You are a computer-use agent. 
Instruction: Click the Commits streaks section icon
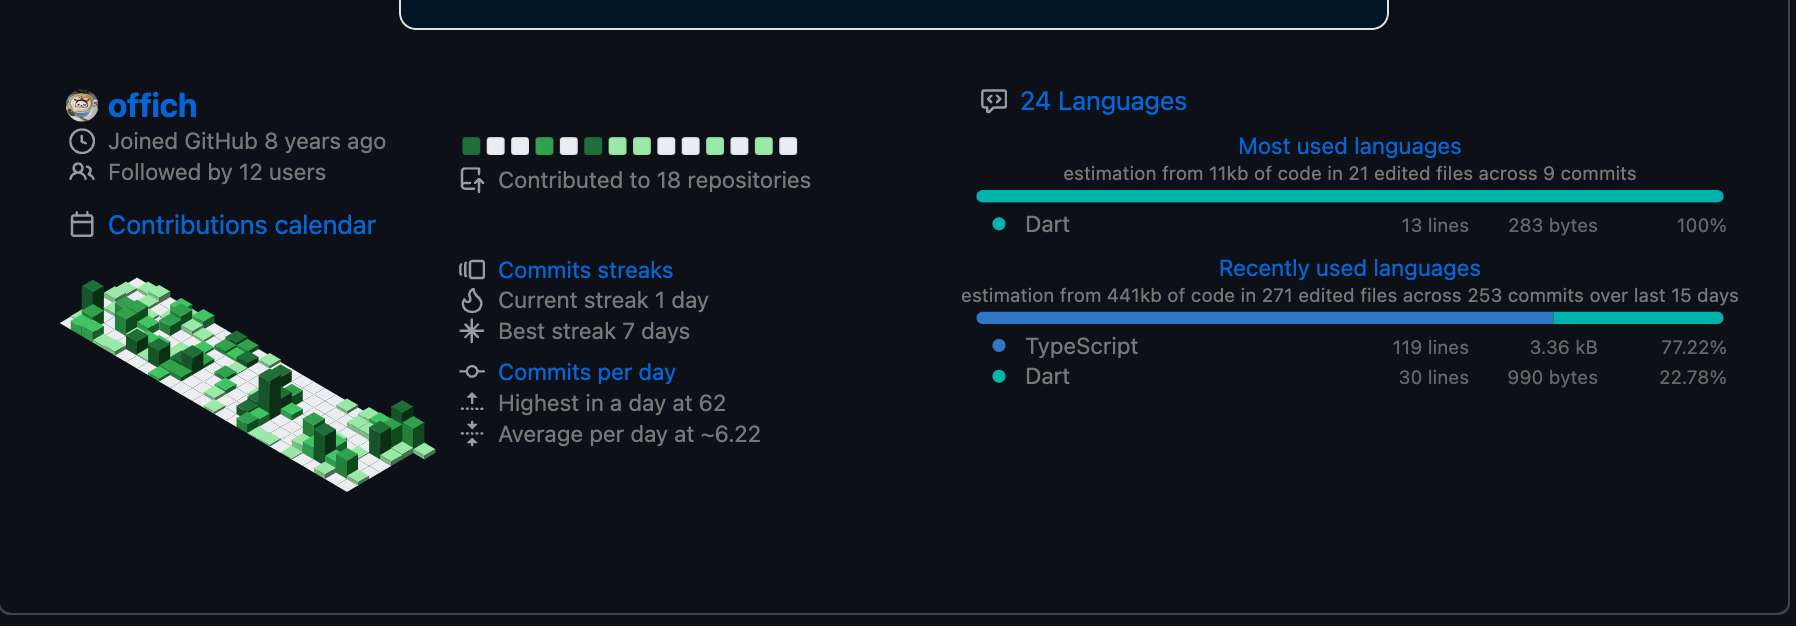[x=472, y=270]
